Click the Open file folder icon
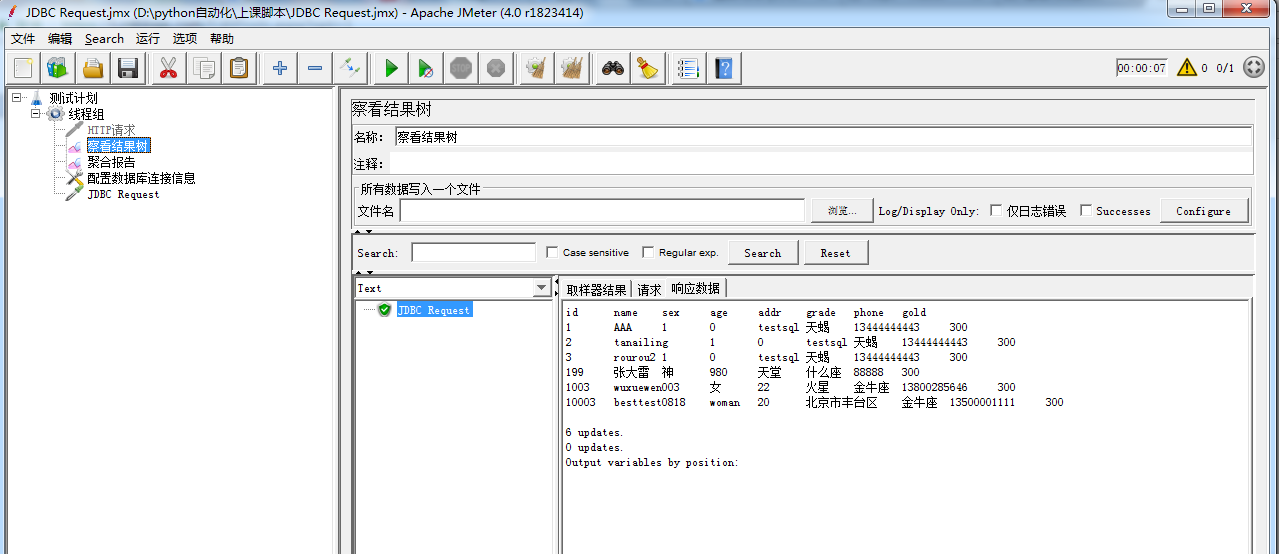The width and height of the screenshot is (1279, 554). tap(93, 68)
